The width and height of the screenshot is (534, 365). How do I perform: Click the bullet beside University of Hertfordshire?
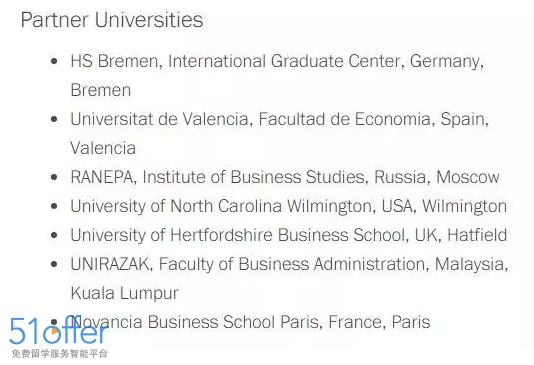54,235
